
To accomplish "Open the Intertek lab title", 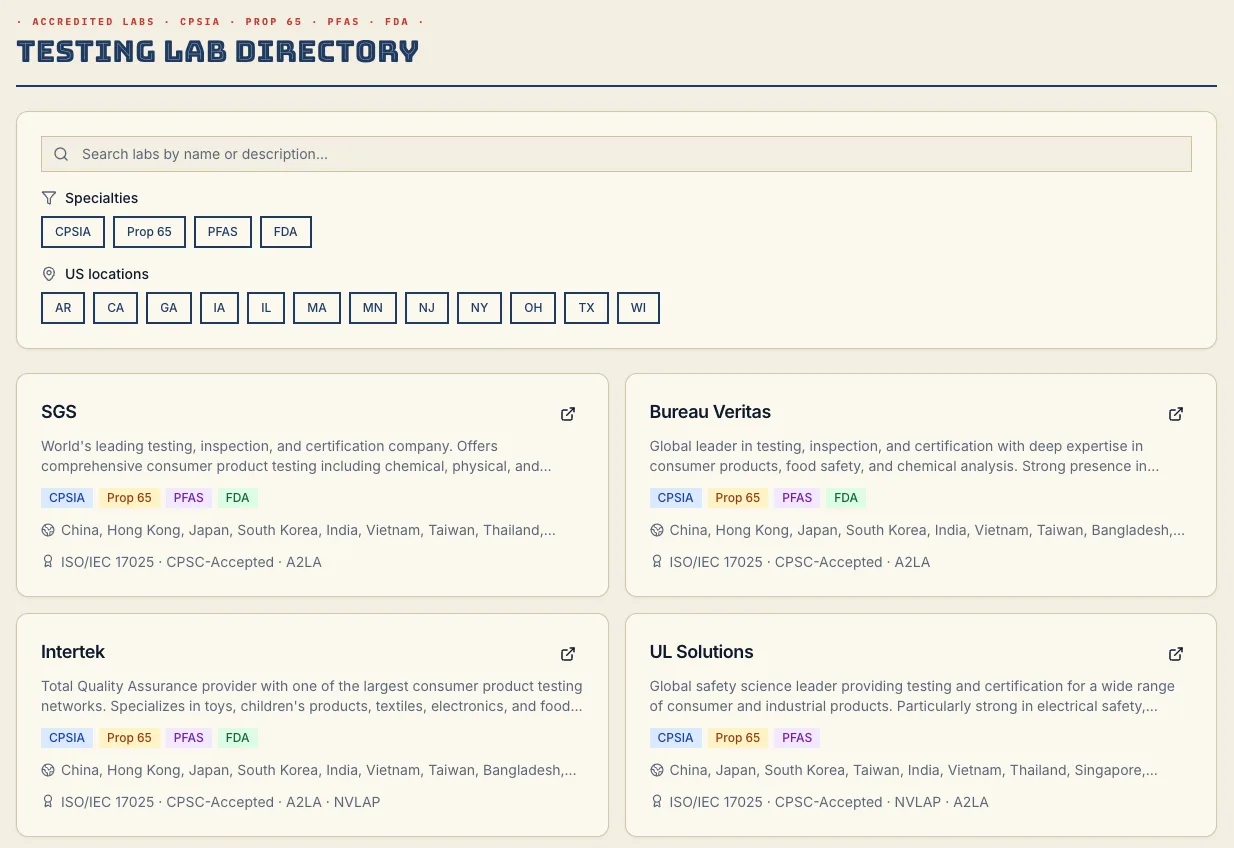I will click(x=73, y=652).
